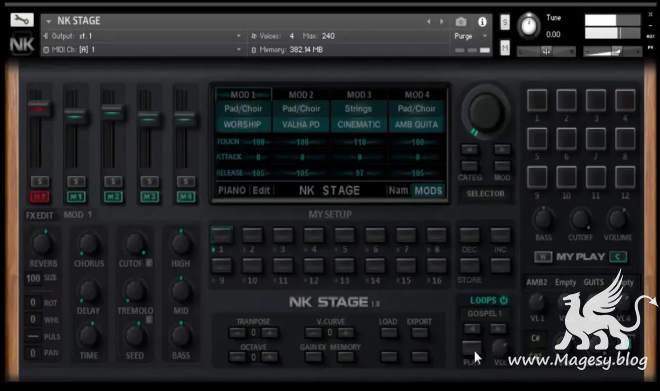Open the Purge dropdown menu

point(471,37)
